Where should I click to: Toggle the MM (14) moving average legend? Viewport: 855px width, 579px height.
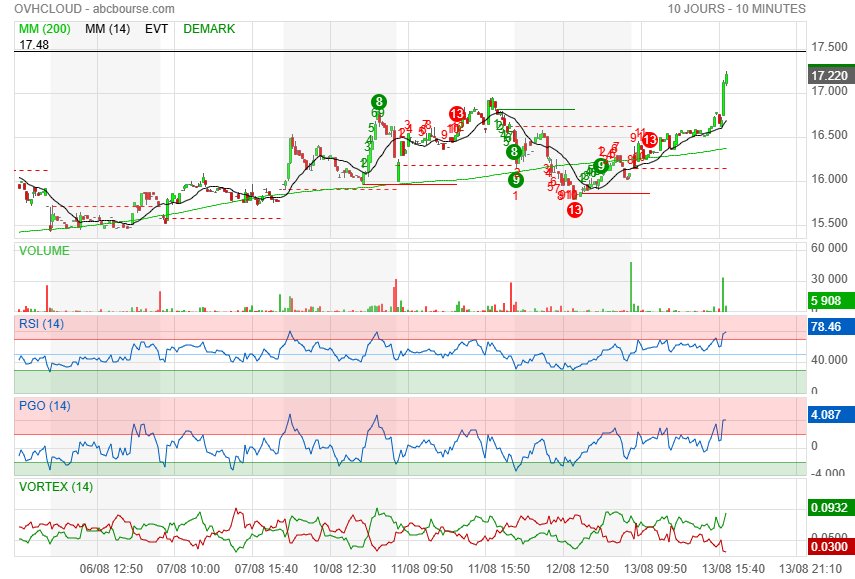pyautogui.click(x=107, y=29)
